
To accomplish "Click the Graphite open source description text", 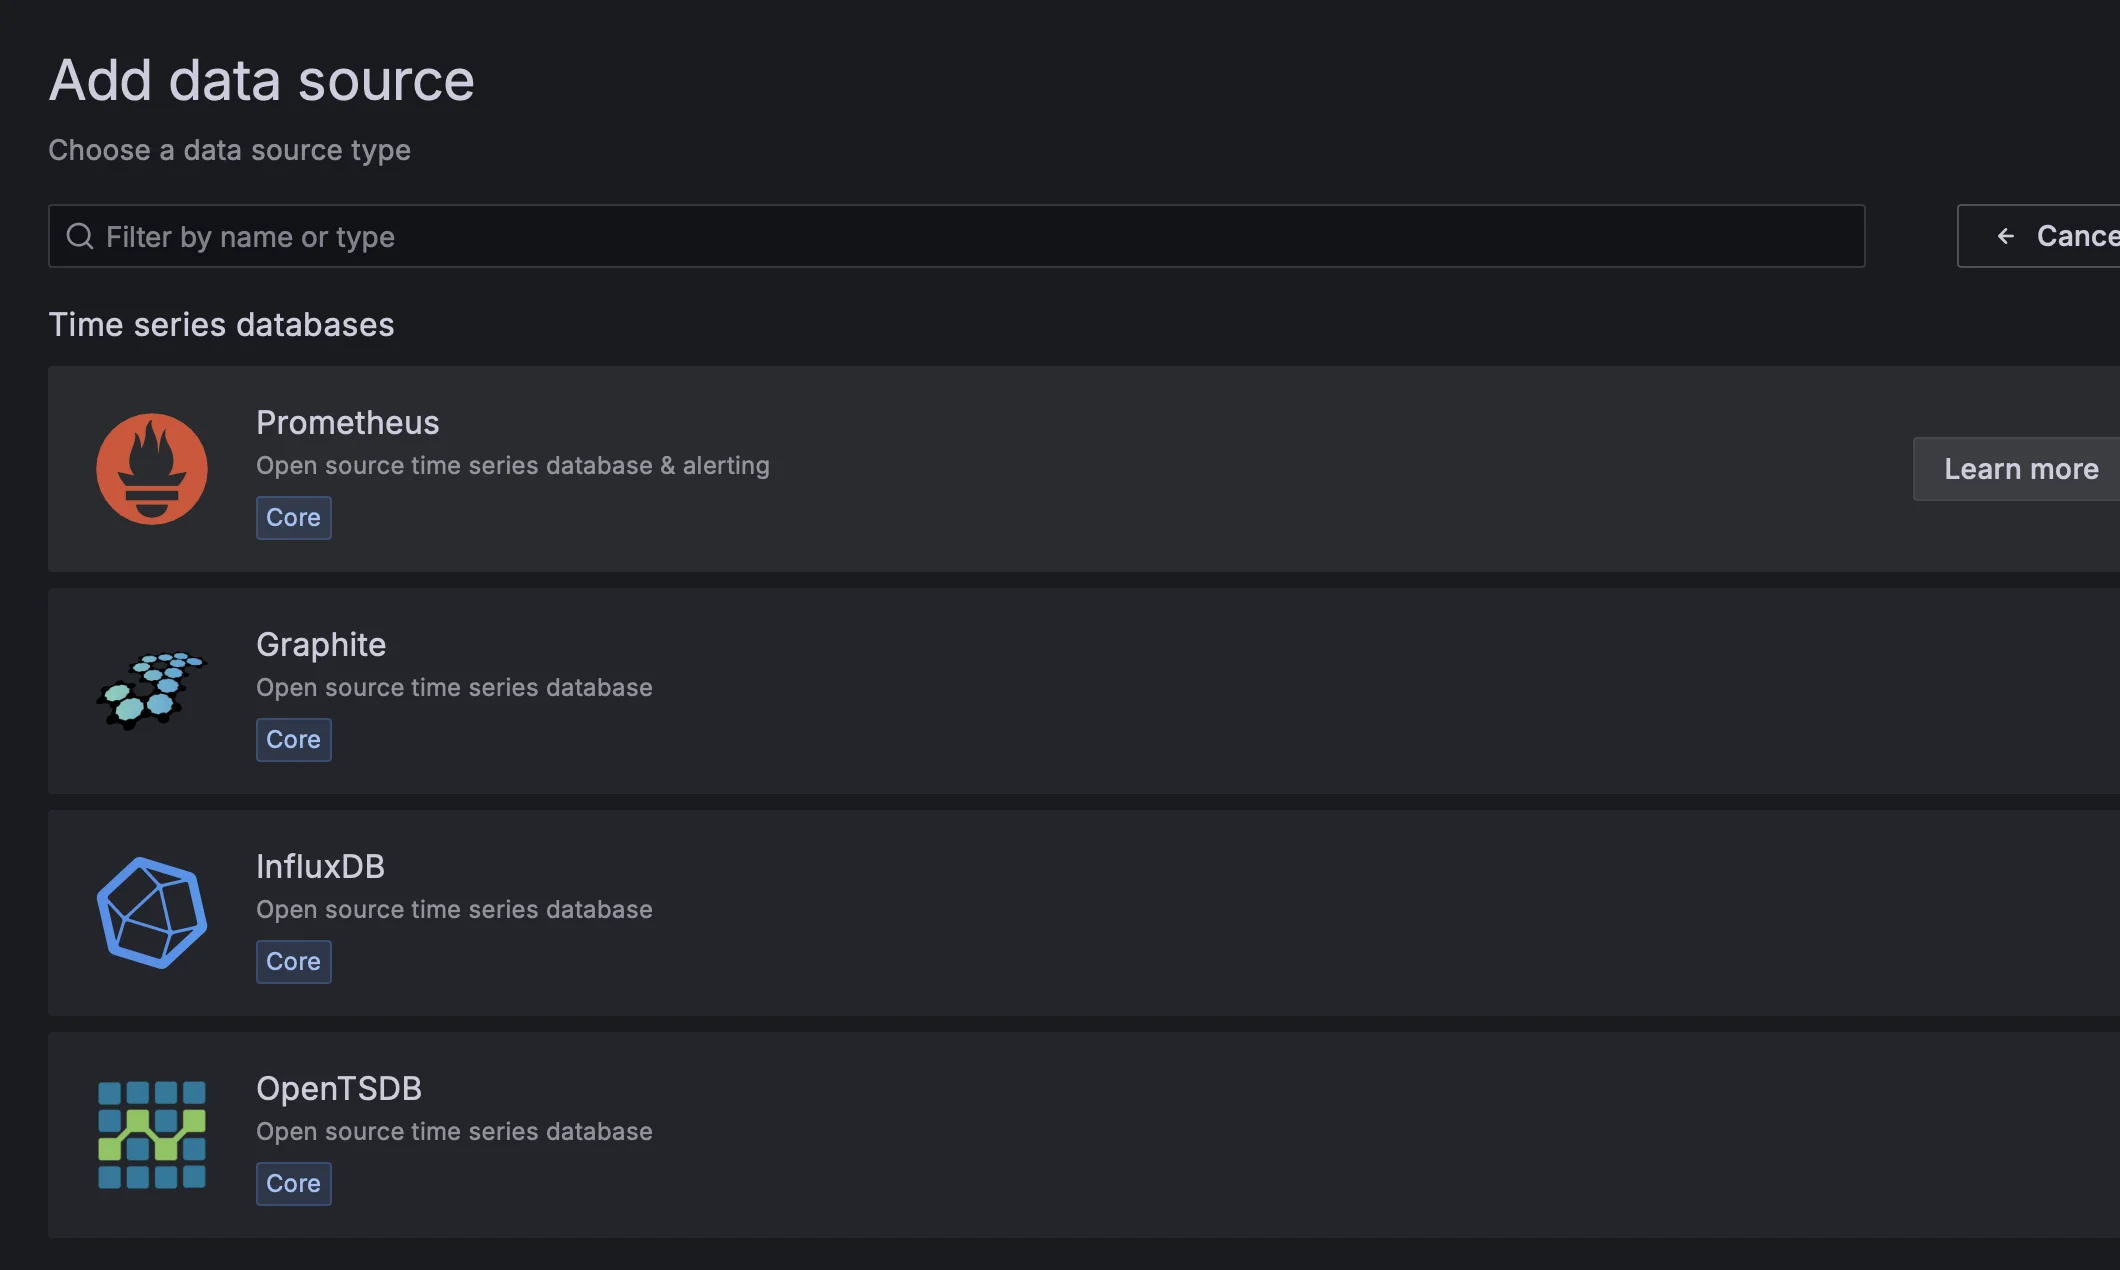I will click(454, 688).
